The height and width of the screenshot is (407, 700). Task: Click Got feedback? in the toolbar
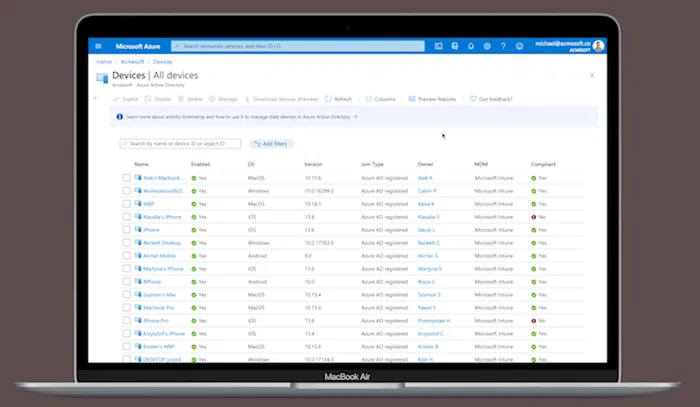tap(491, 99)
